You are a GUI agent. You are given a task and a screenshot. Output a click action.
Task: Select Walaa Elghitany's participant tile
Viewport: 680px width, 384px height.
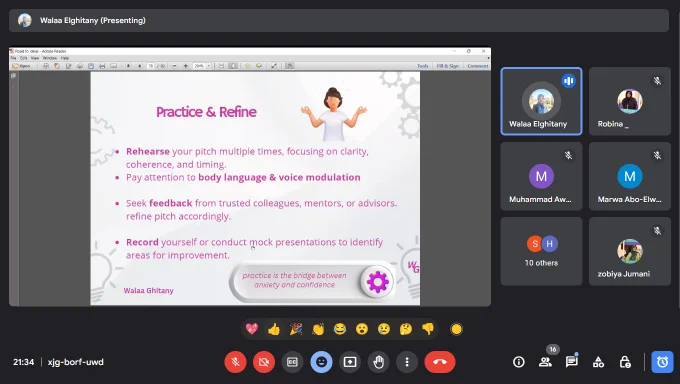(x=541, y=101)
